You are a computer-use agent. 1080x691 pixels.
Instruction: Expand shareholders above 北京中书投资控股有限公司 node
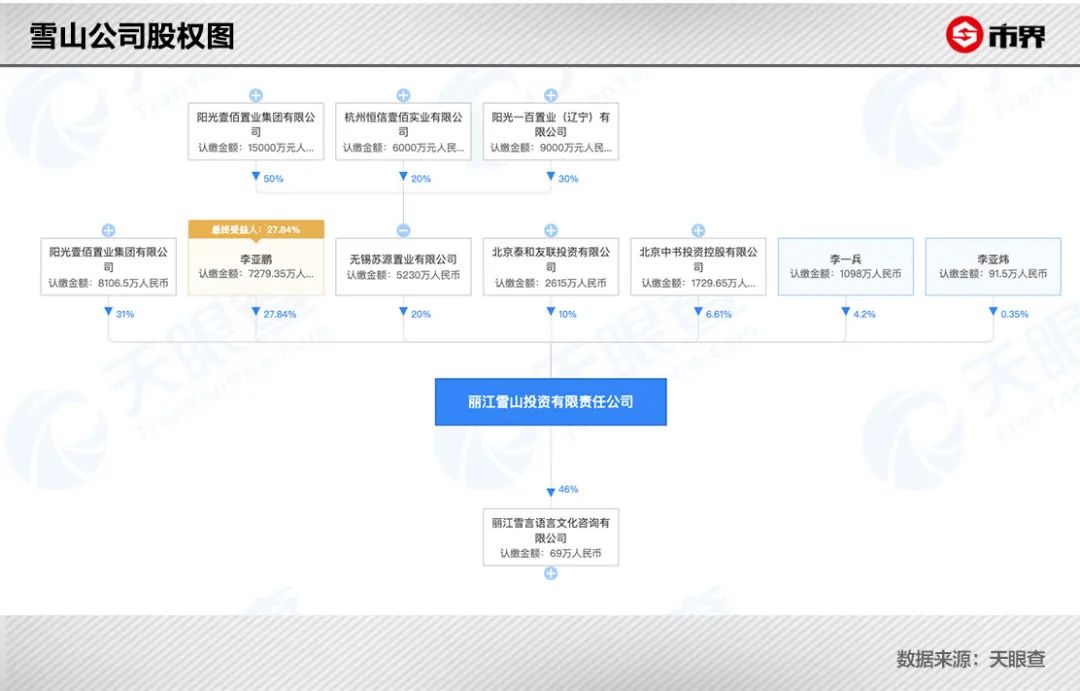click(698, 230)
